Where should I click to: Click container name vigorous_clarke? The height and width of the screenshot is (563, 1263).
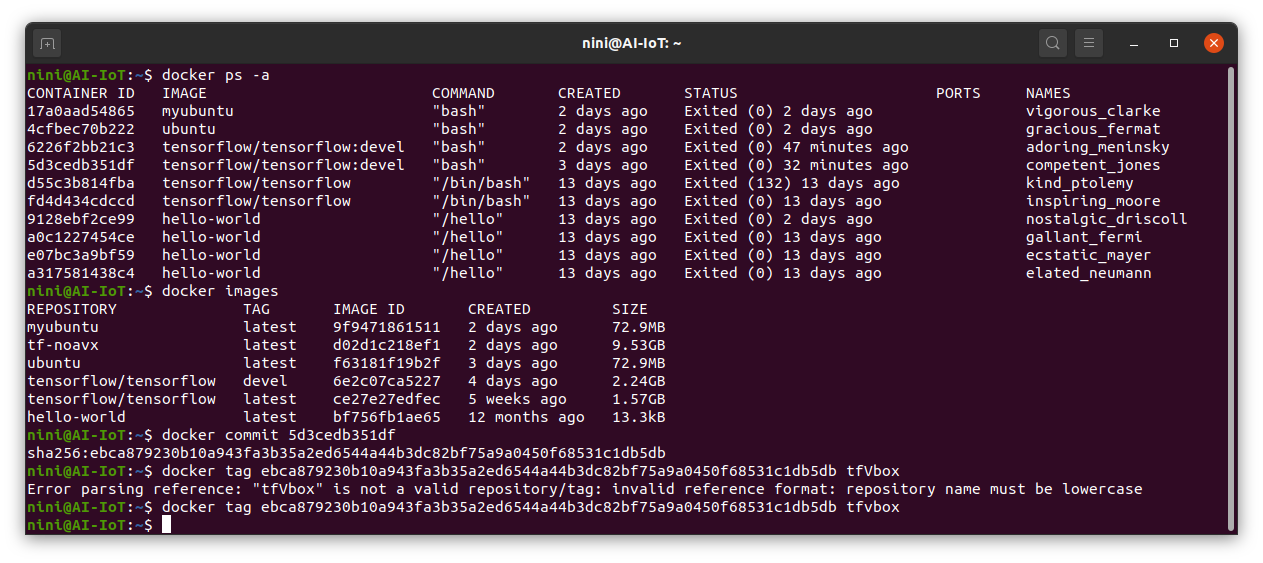(x=1093, y=111)
